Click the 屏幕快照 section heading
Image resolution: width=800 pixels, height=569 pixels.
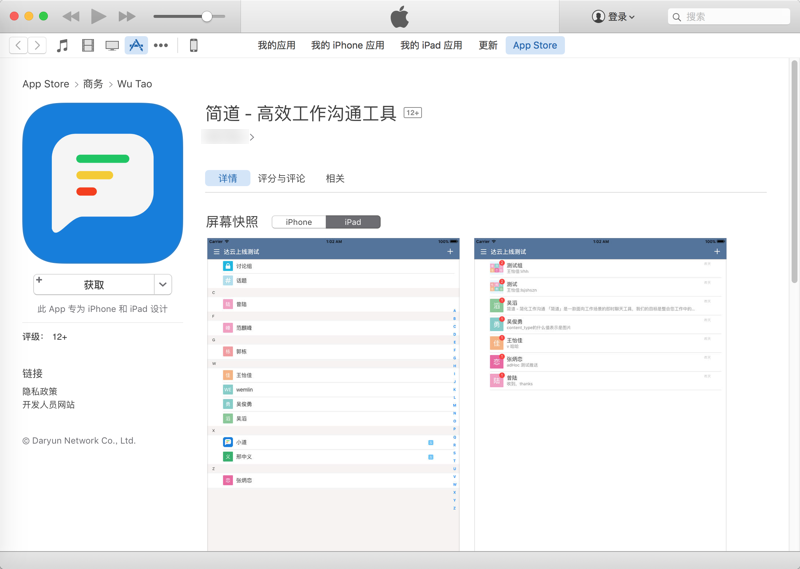pos(232,221)
